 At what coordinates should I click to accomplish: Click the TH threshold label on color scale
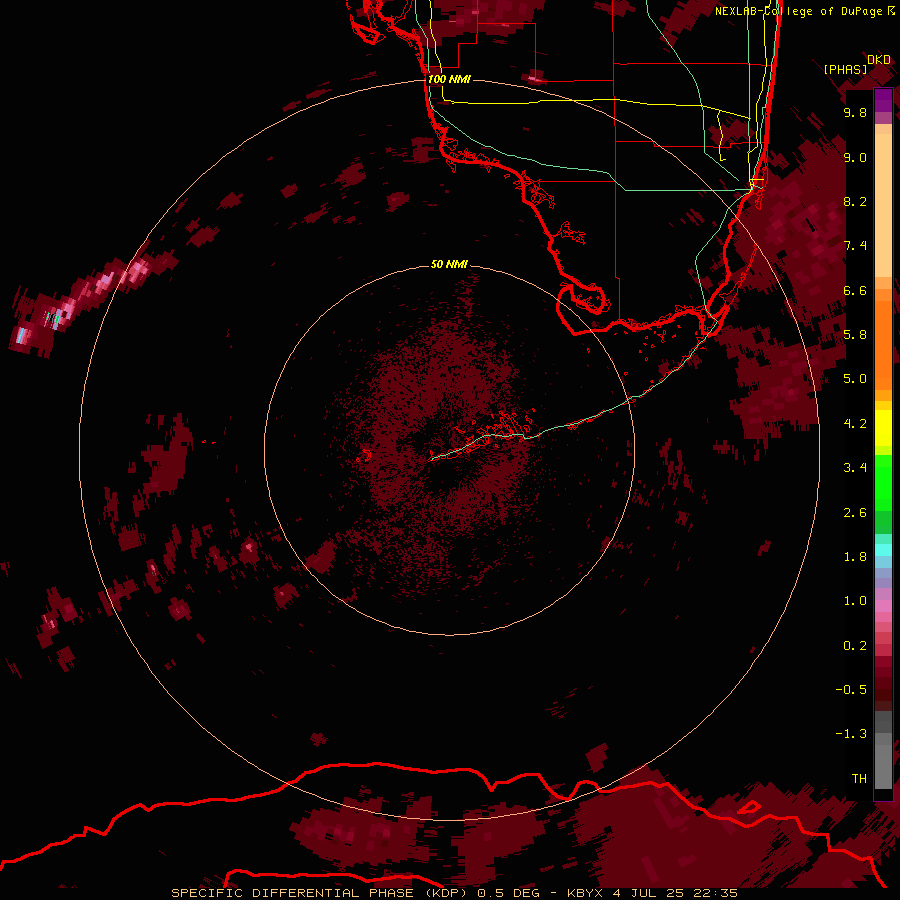point(859,779)
